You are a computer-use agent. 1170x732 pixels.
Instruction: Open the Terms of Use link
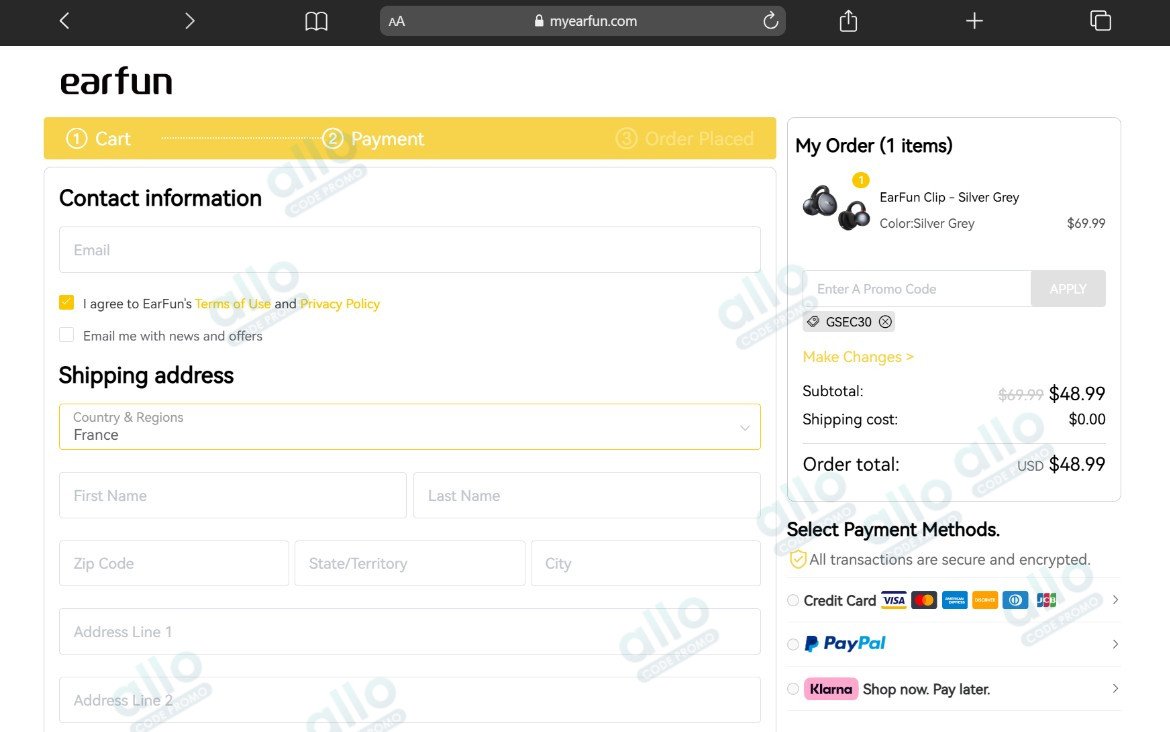tap(233, 304)
